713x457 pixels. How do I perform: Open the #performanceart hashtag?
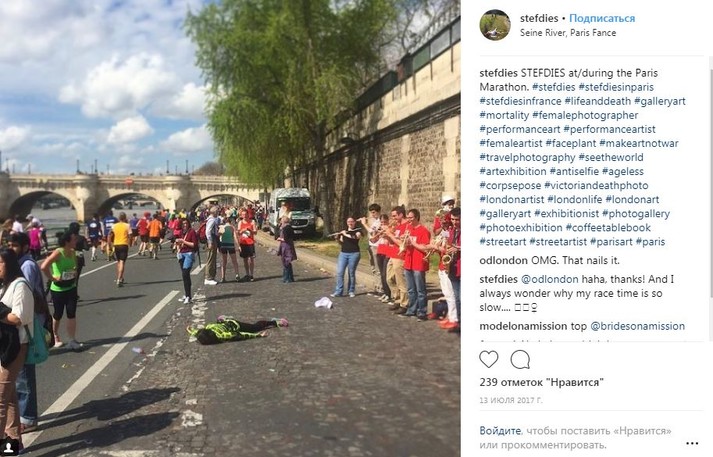[520, 129]
